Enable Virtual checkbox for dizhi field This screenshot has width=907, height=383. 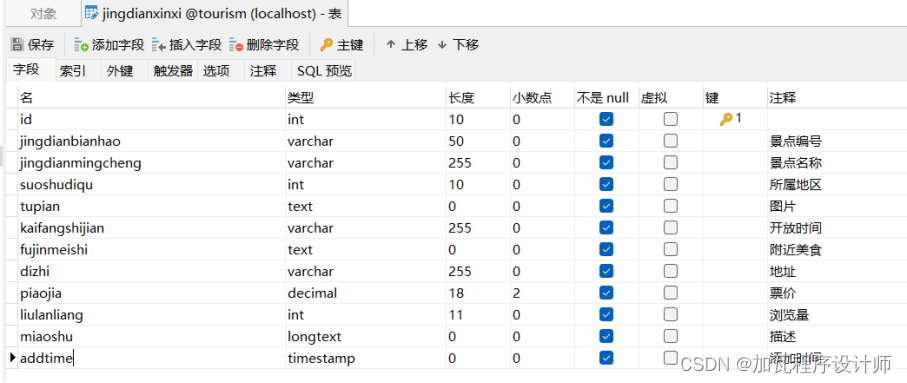670,271
